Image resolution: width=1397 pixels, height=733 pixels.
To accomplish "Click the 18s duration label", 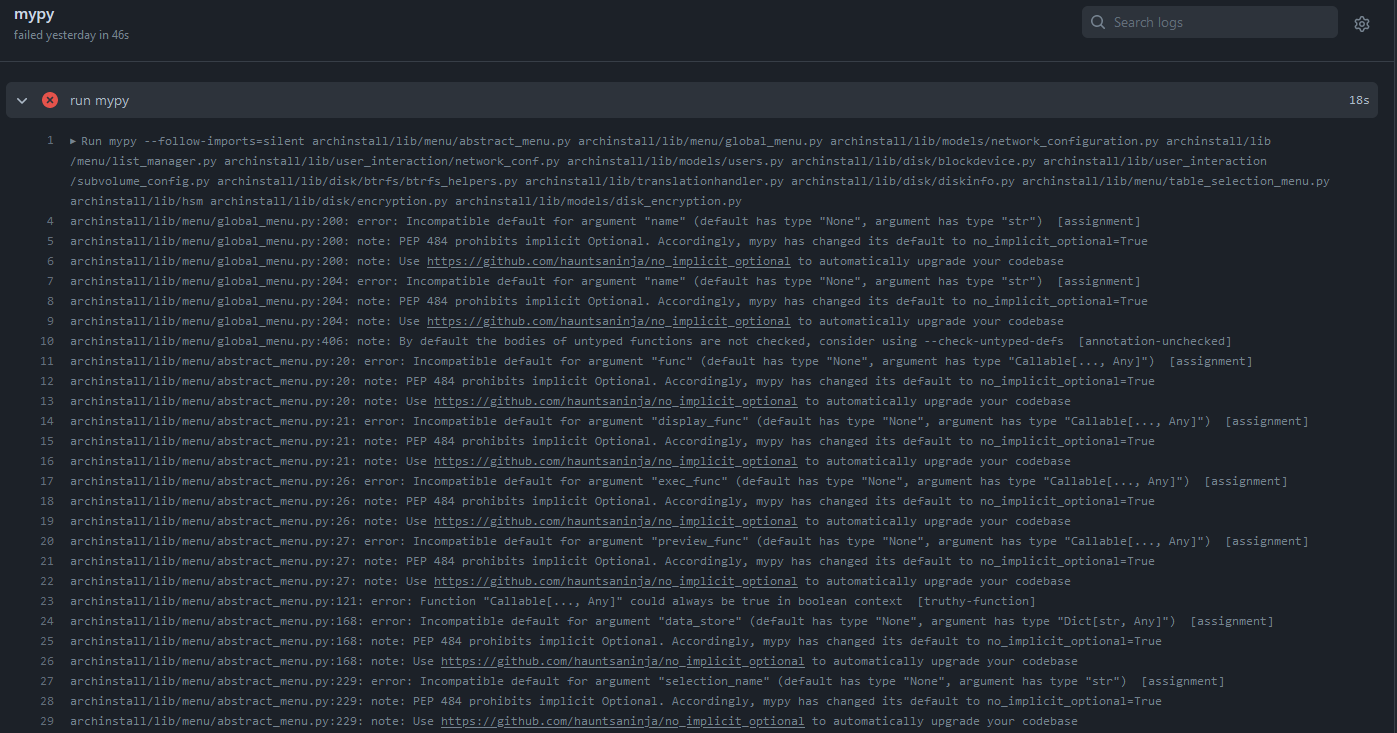I will [x=1359, y=100].
